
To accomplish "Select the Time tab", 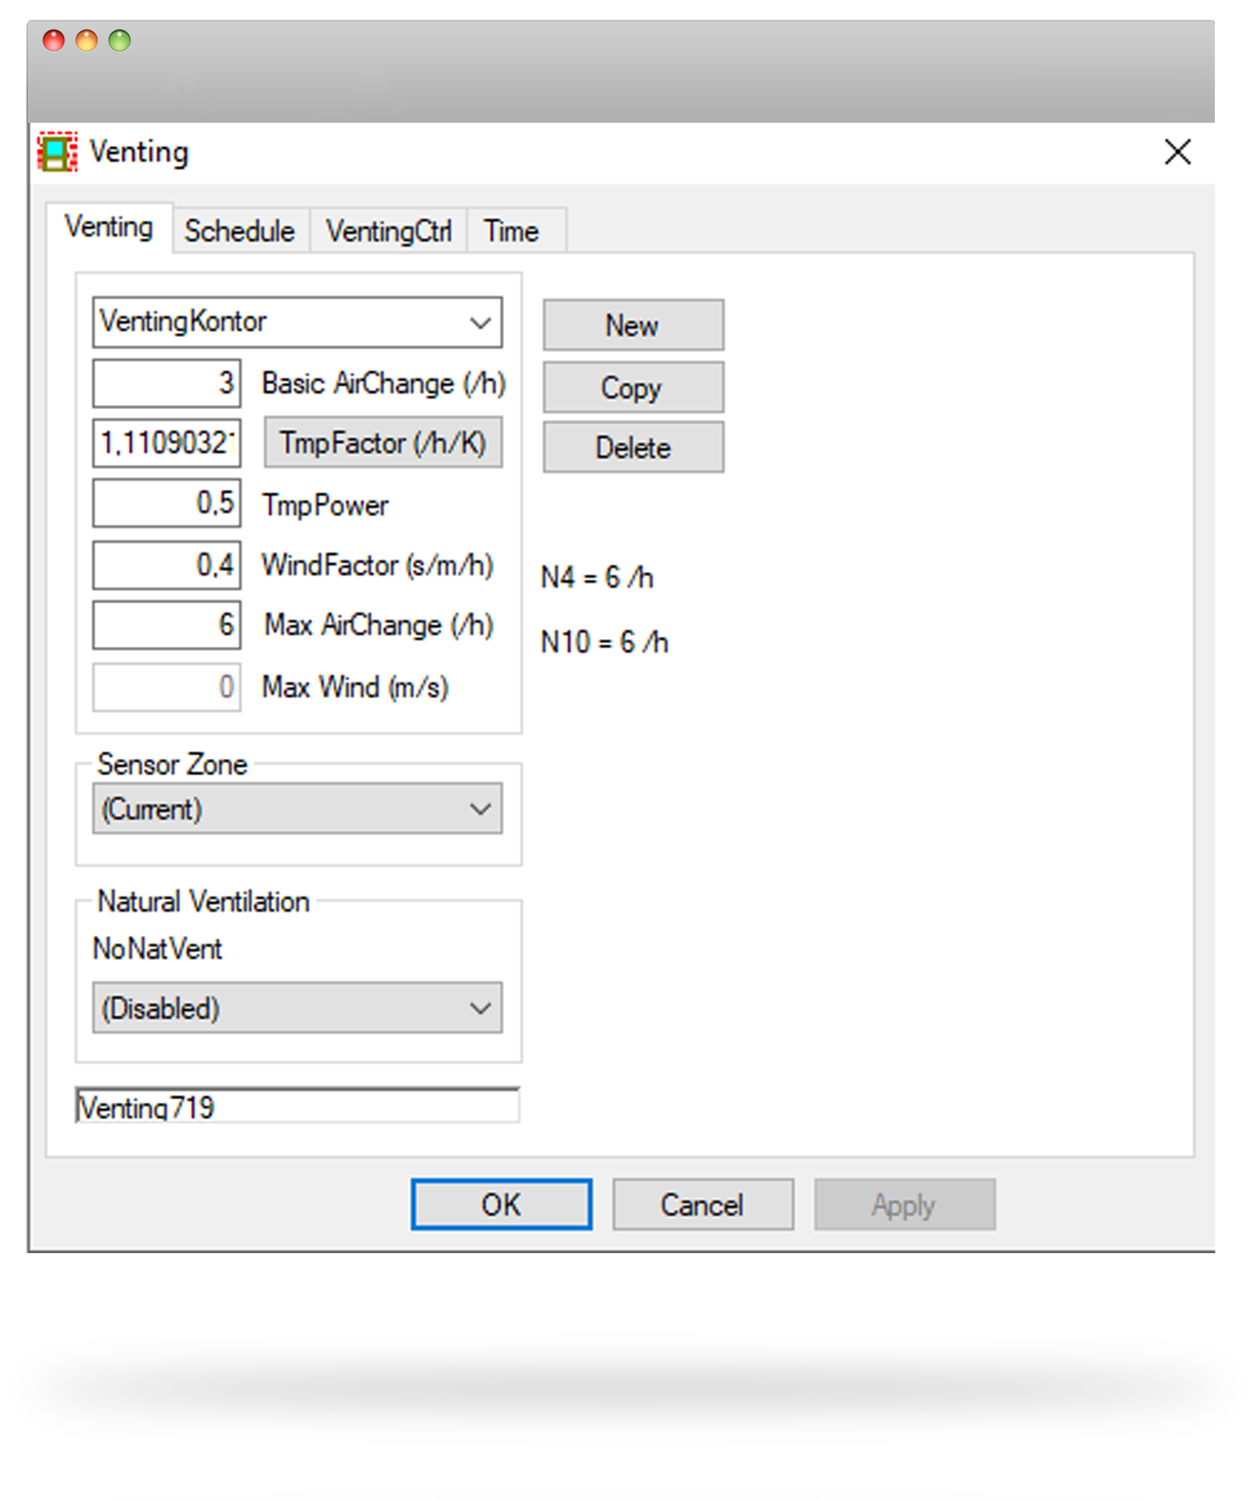I will click(511, 231).
